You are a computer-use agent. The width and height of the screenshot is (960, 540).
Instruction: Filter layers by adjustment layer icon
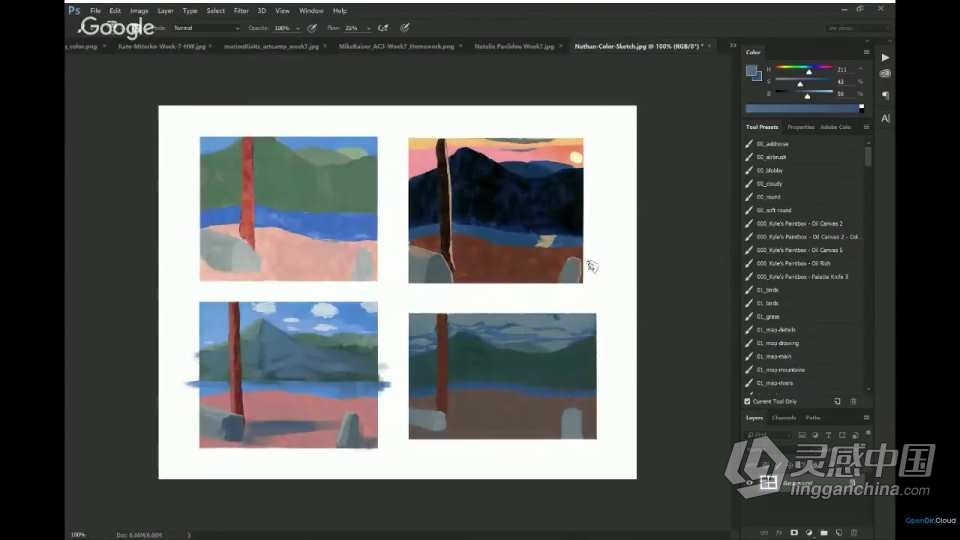click(815, 435)
